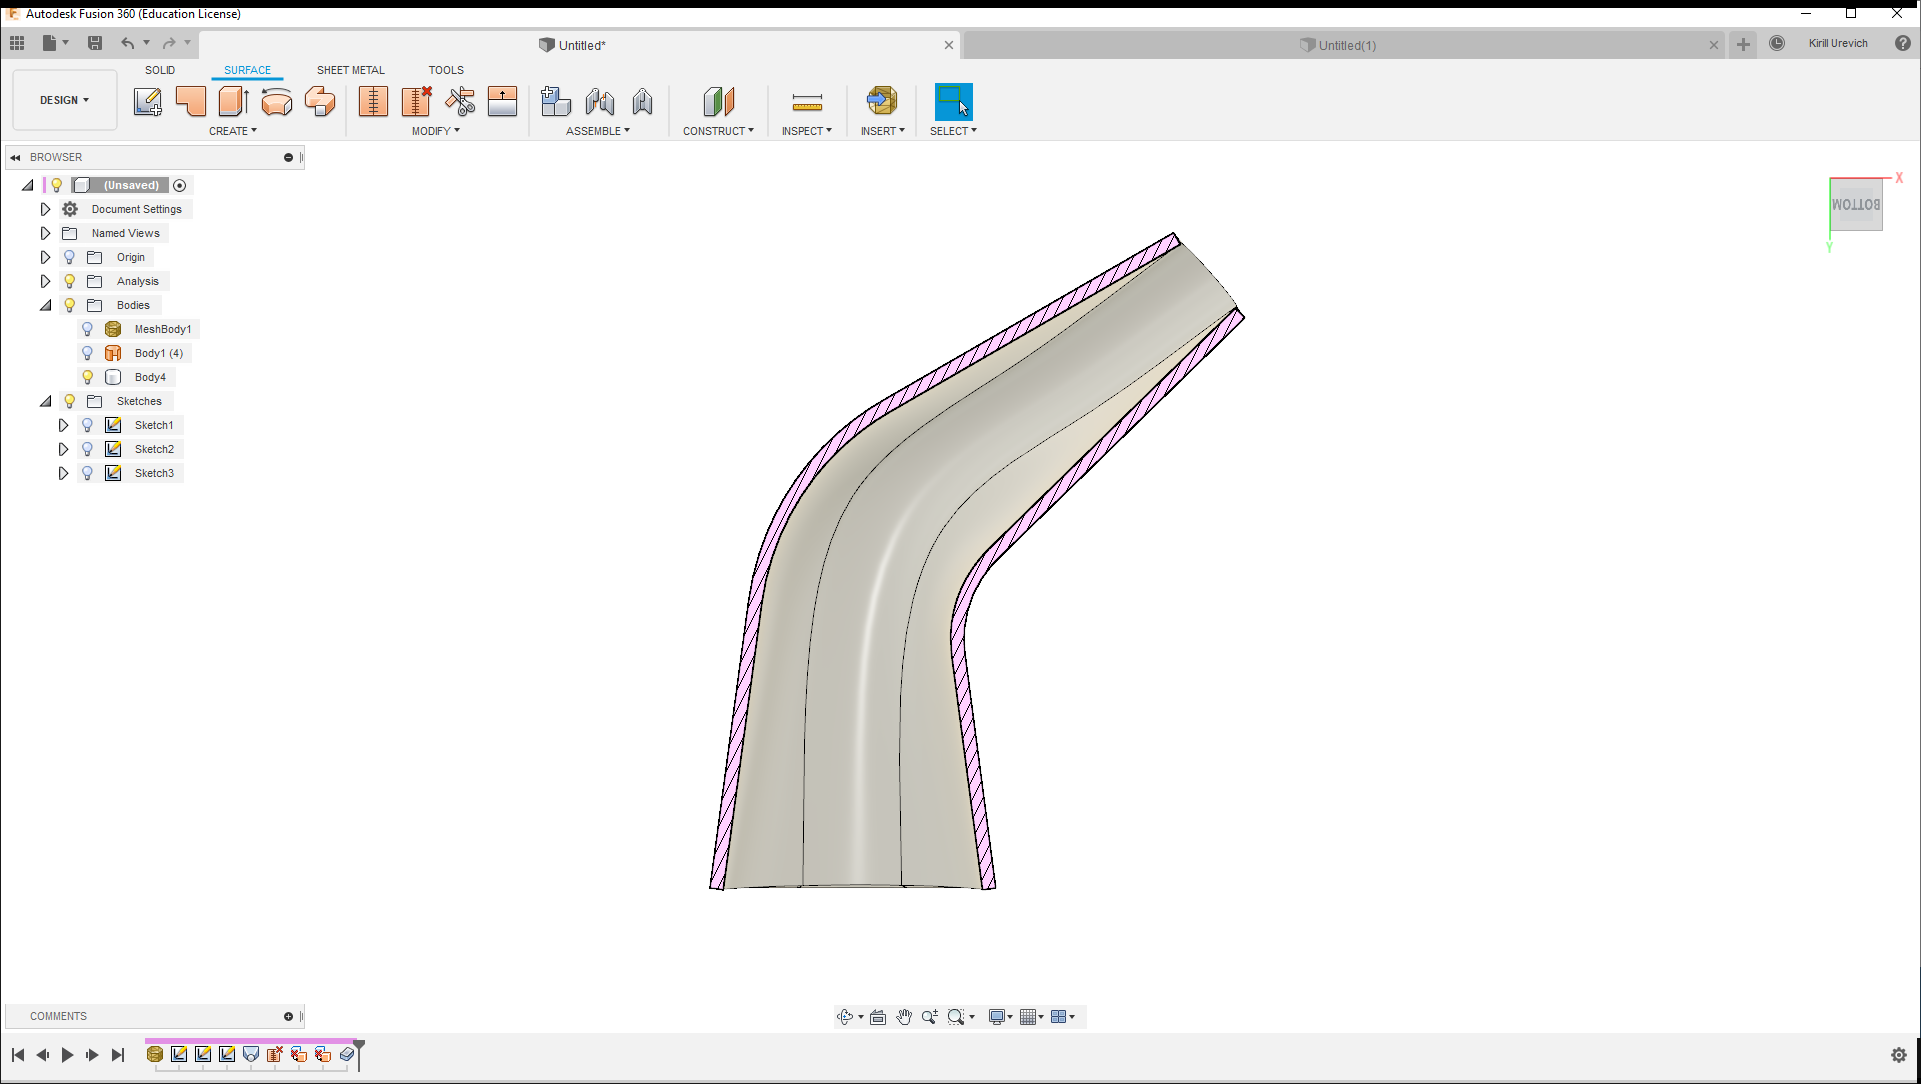Select the Create Sketch tool icon

click(x=148, y=101)
